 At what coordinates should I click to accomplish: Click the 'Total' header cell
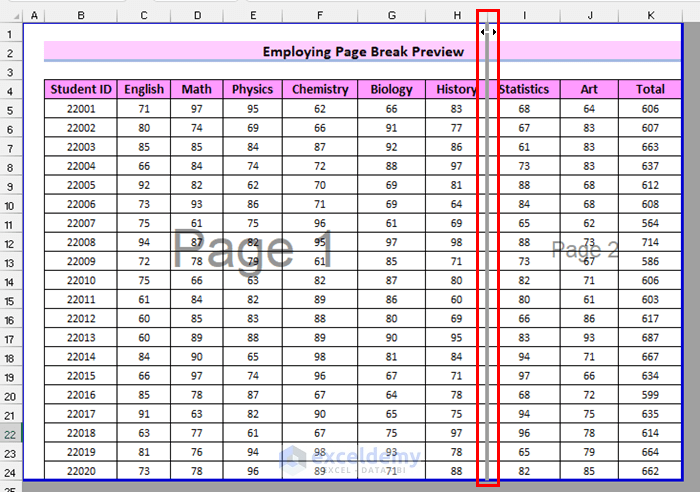click(650, 89)
